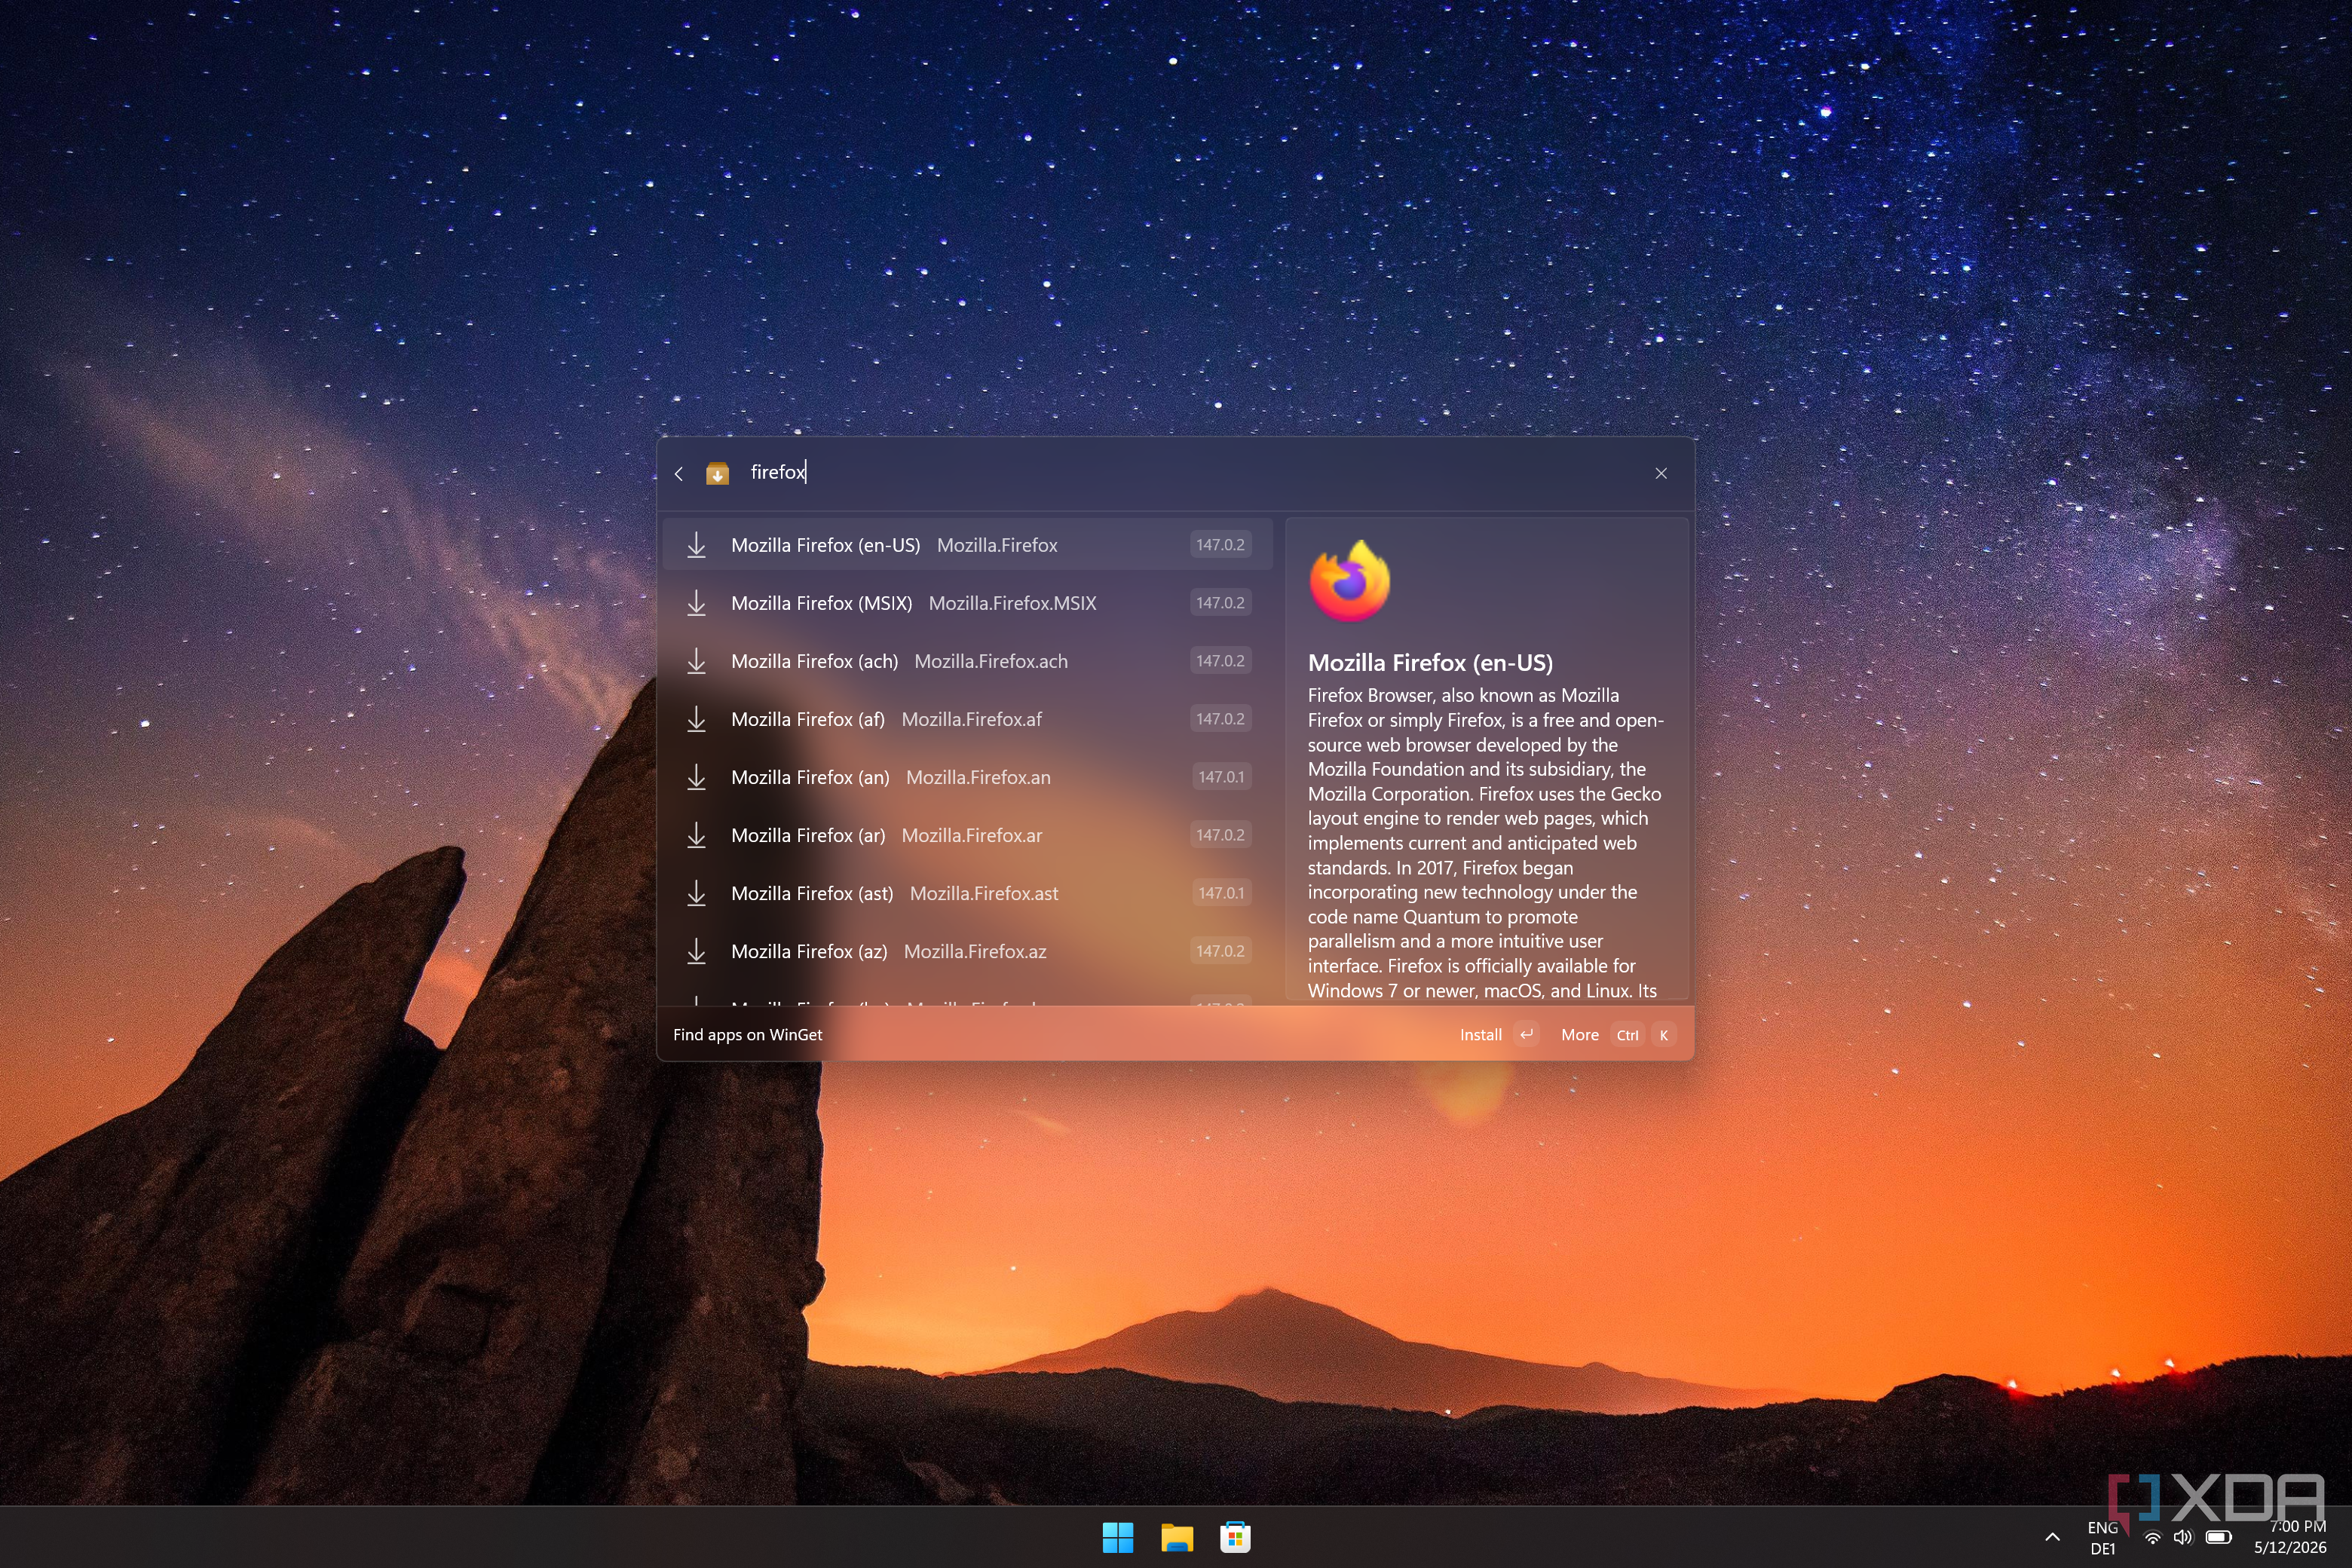Select the Mozilla Firefox (ast) result
2352x1568 pixels.
coord(967,893)
